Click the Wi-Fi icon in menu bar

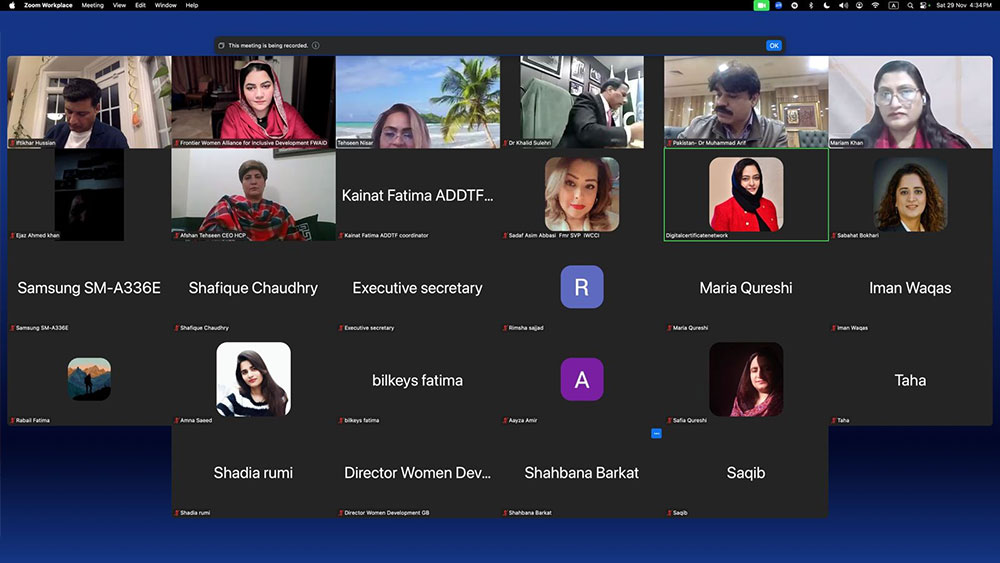[875, 5]
